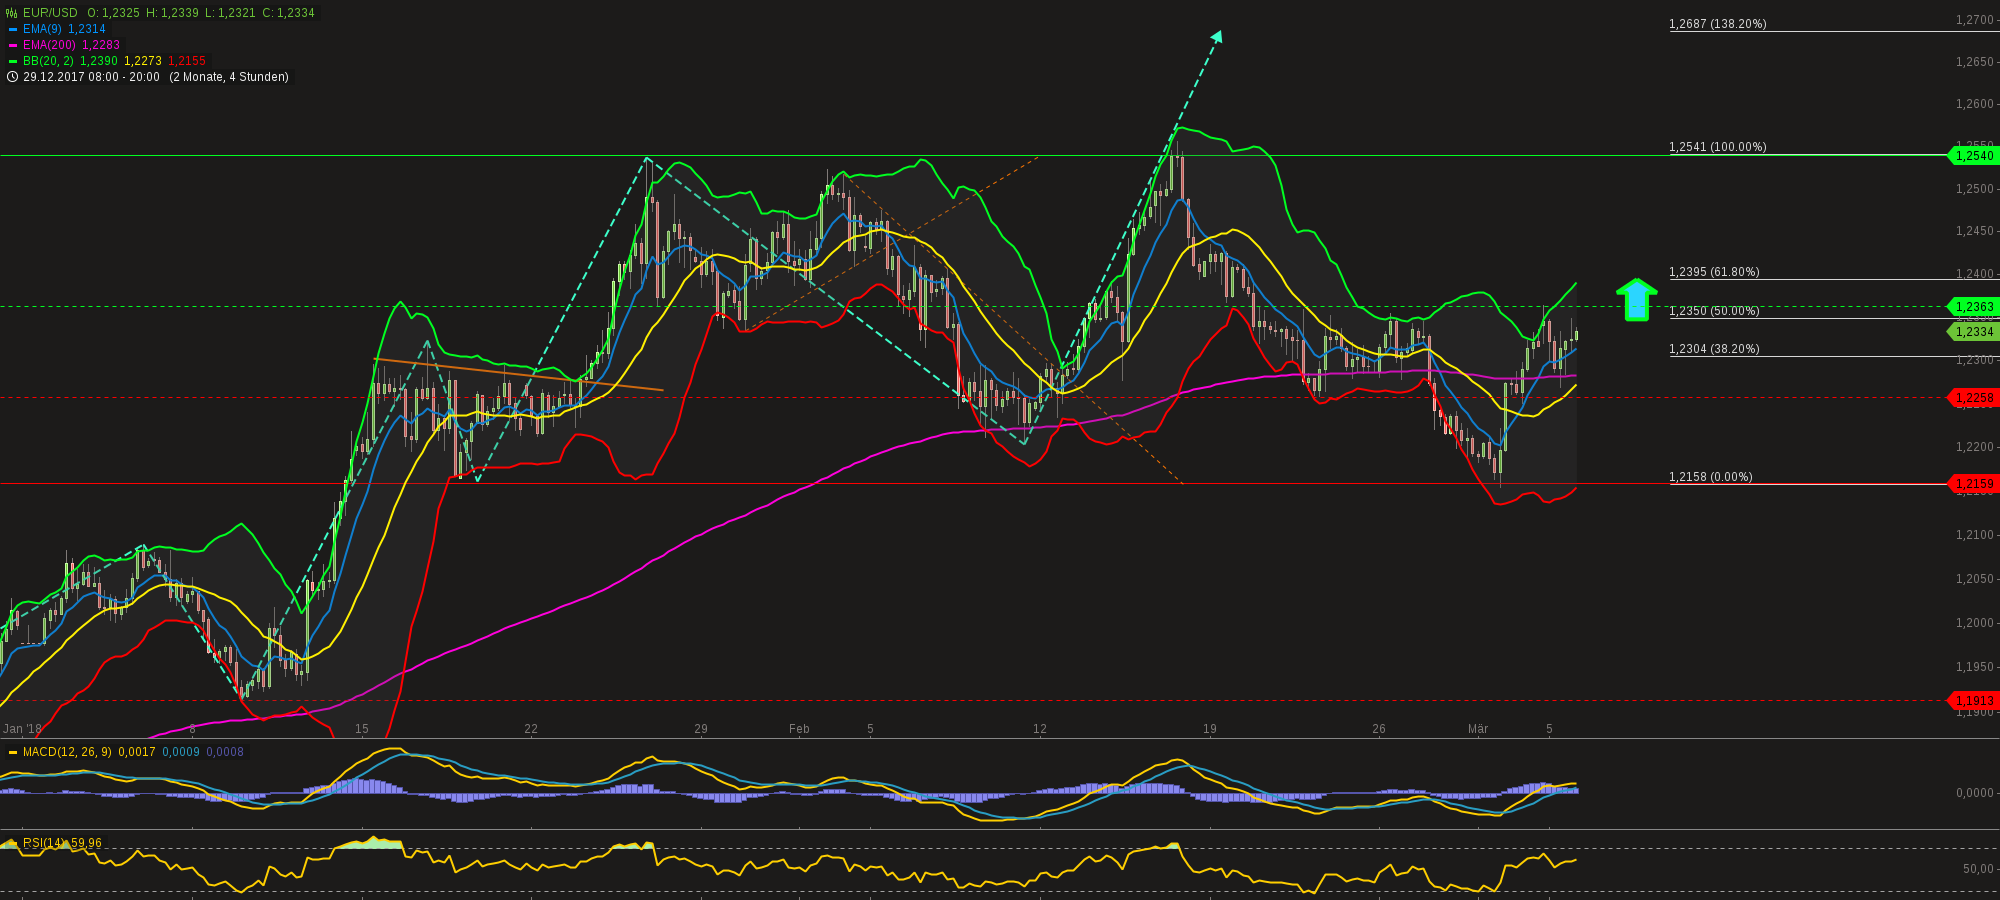Screen dimensions: 2000x900
Task: Click the date axis label 12
Action: tap(1040, 729)
